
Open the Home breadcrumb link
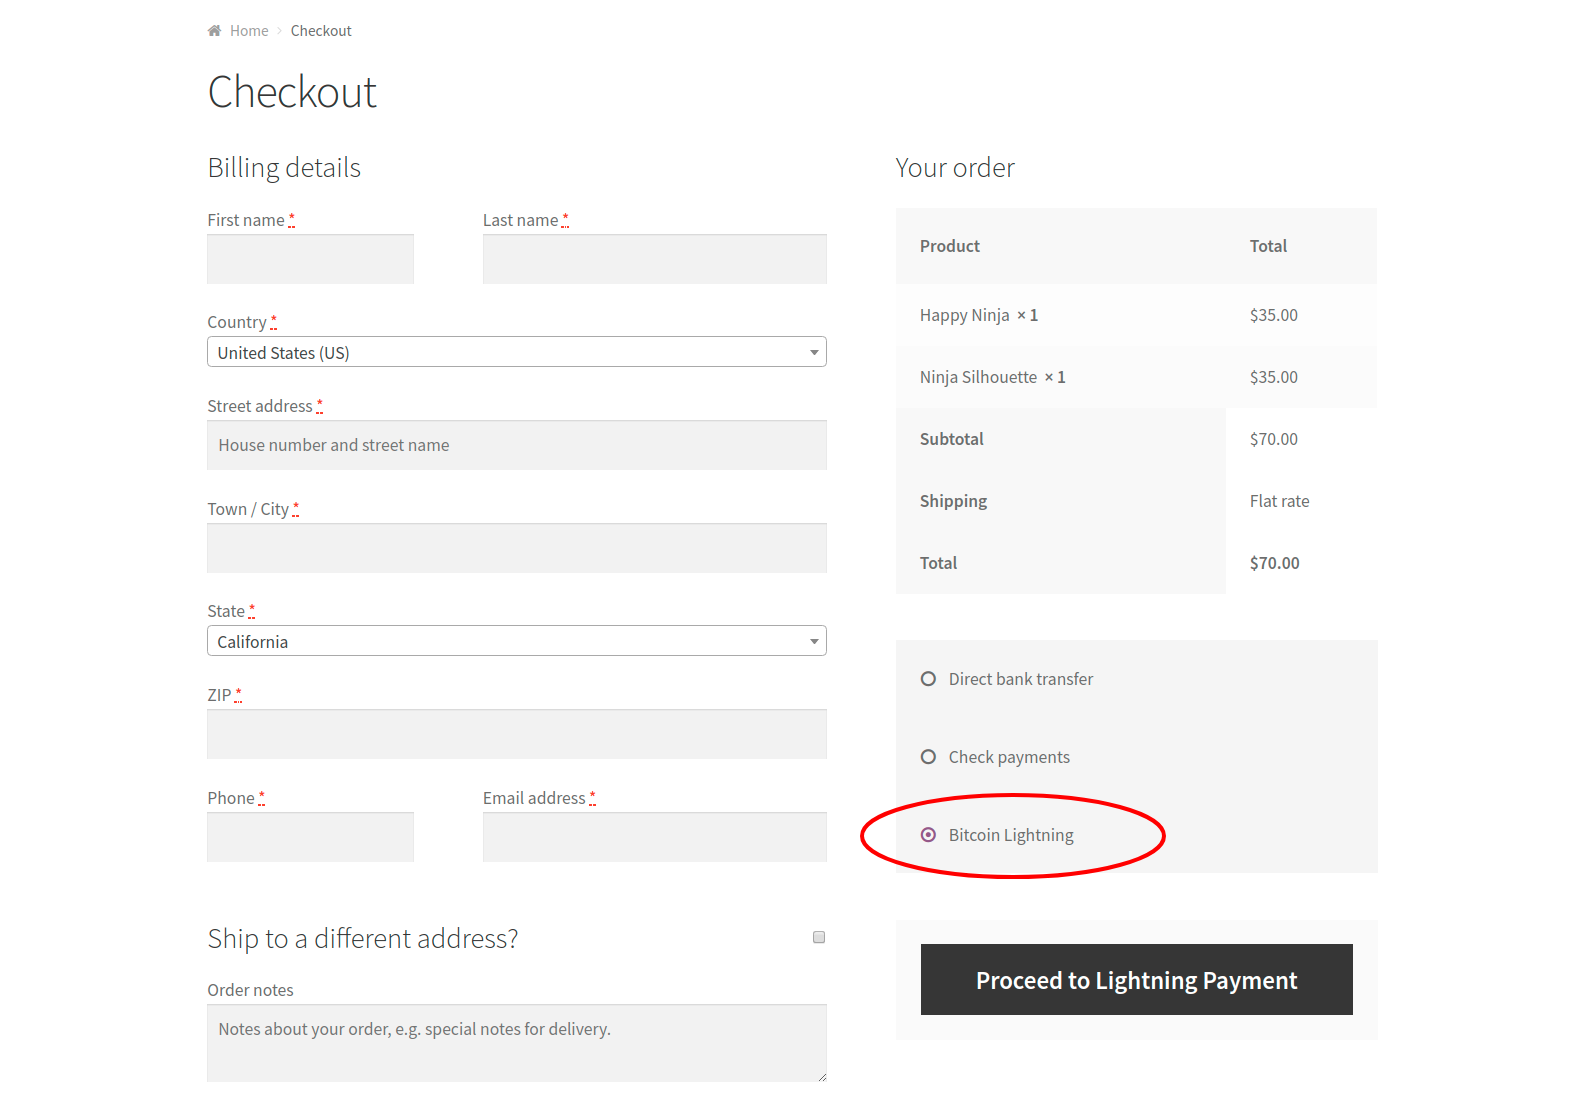(x=249, y=31)
